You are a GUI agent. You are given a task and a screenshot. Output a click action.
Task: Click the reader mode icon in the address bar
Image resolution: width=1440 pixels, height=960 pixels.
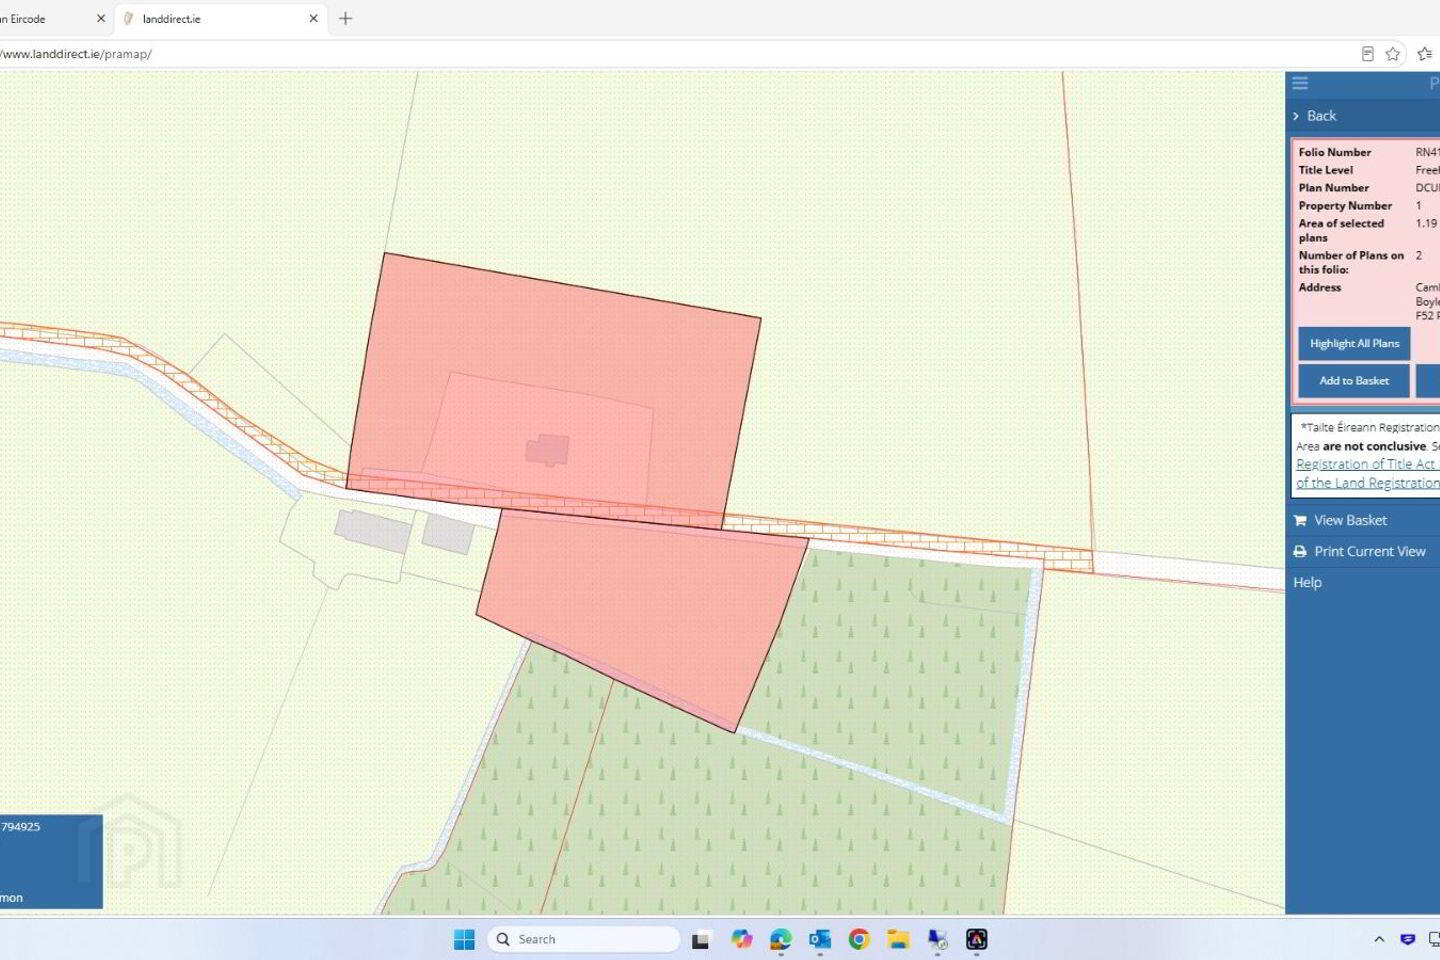pyautogui.click(x=1367, y=54)
